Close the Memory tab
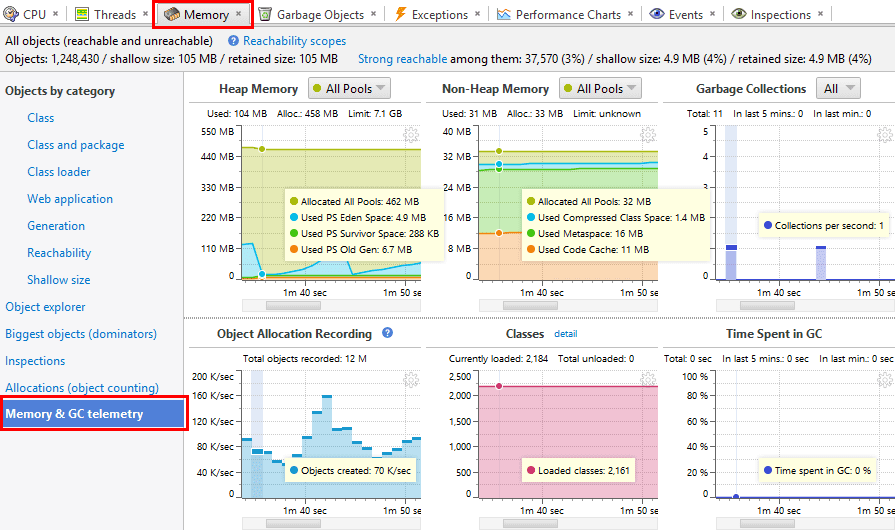Screen dimensions: 895x530 (x=239, y=14)
